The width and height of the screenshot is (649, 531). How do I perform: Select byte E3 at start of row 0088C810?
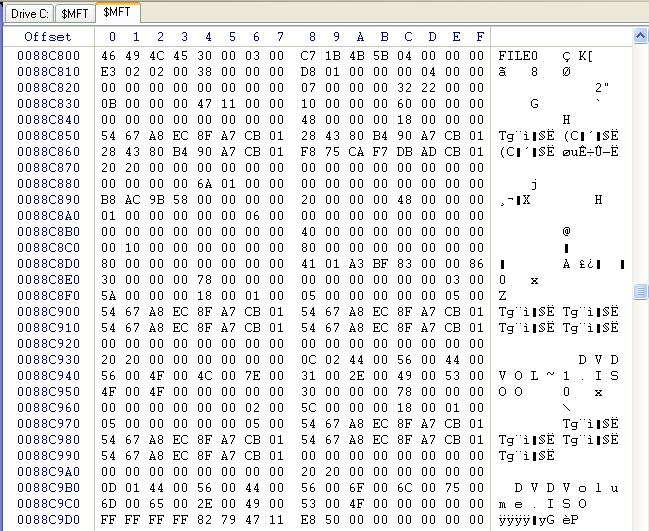point(110,72)
